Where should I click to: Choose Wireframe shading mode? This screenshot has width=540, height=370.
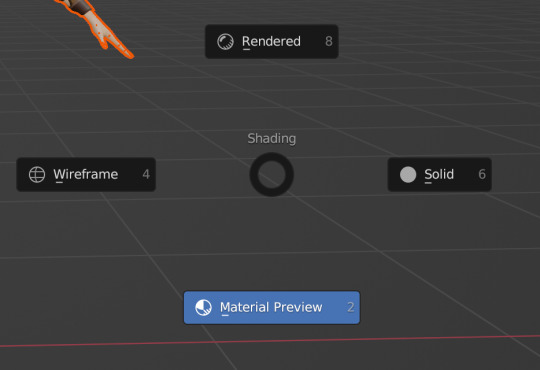point(86,174)
